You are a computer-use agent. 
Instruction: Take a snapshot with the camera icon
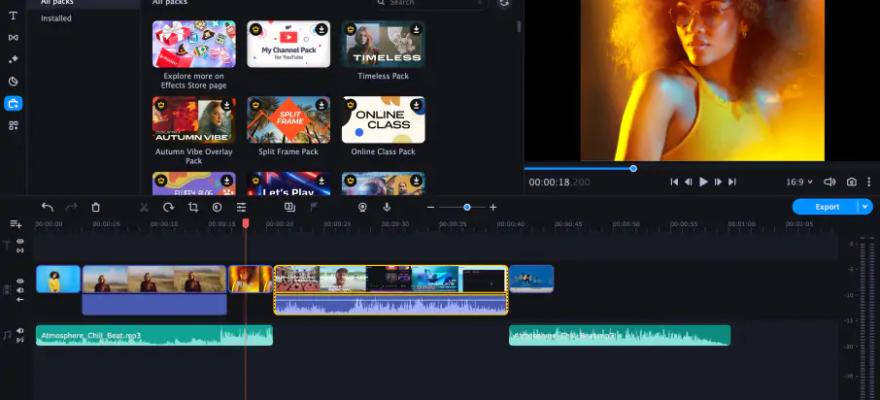pyautogui.click(x=851, y=182)
